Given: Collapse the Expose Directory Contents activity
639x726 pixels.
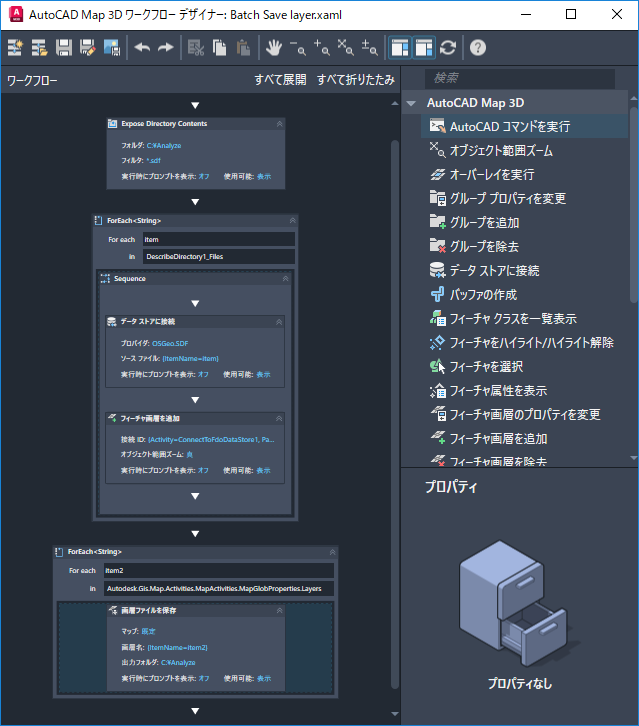Looking at the screenshot, I should [279, 124].
